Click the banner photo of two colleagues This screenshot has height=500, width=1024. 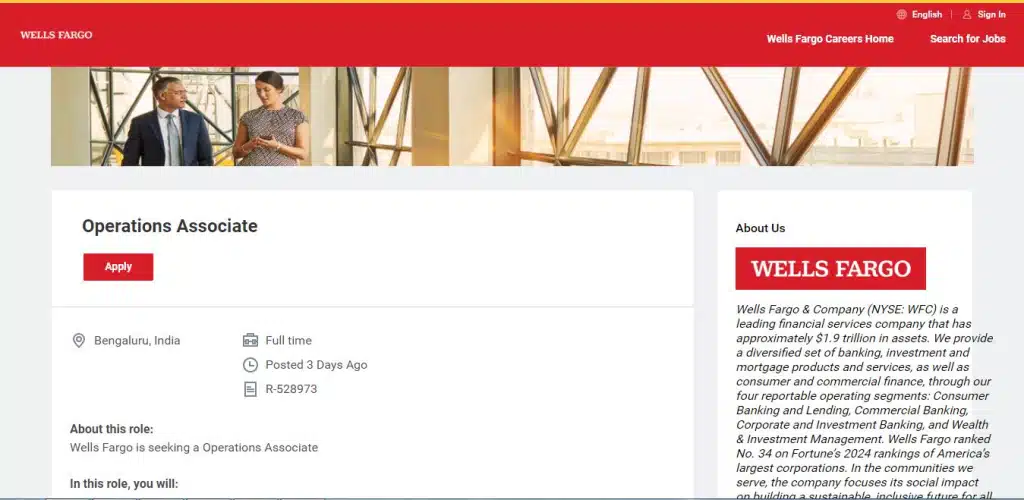(x=513, y=116)
